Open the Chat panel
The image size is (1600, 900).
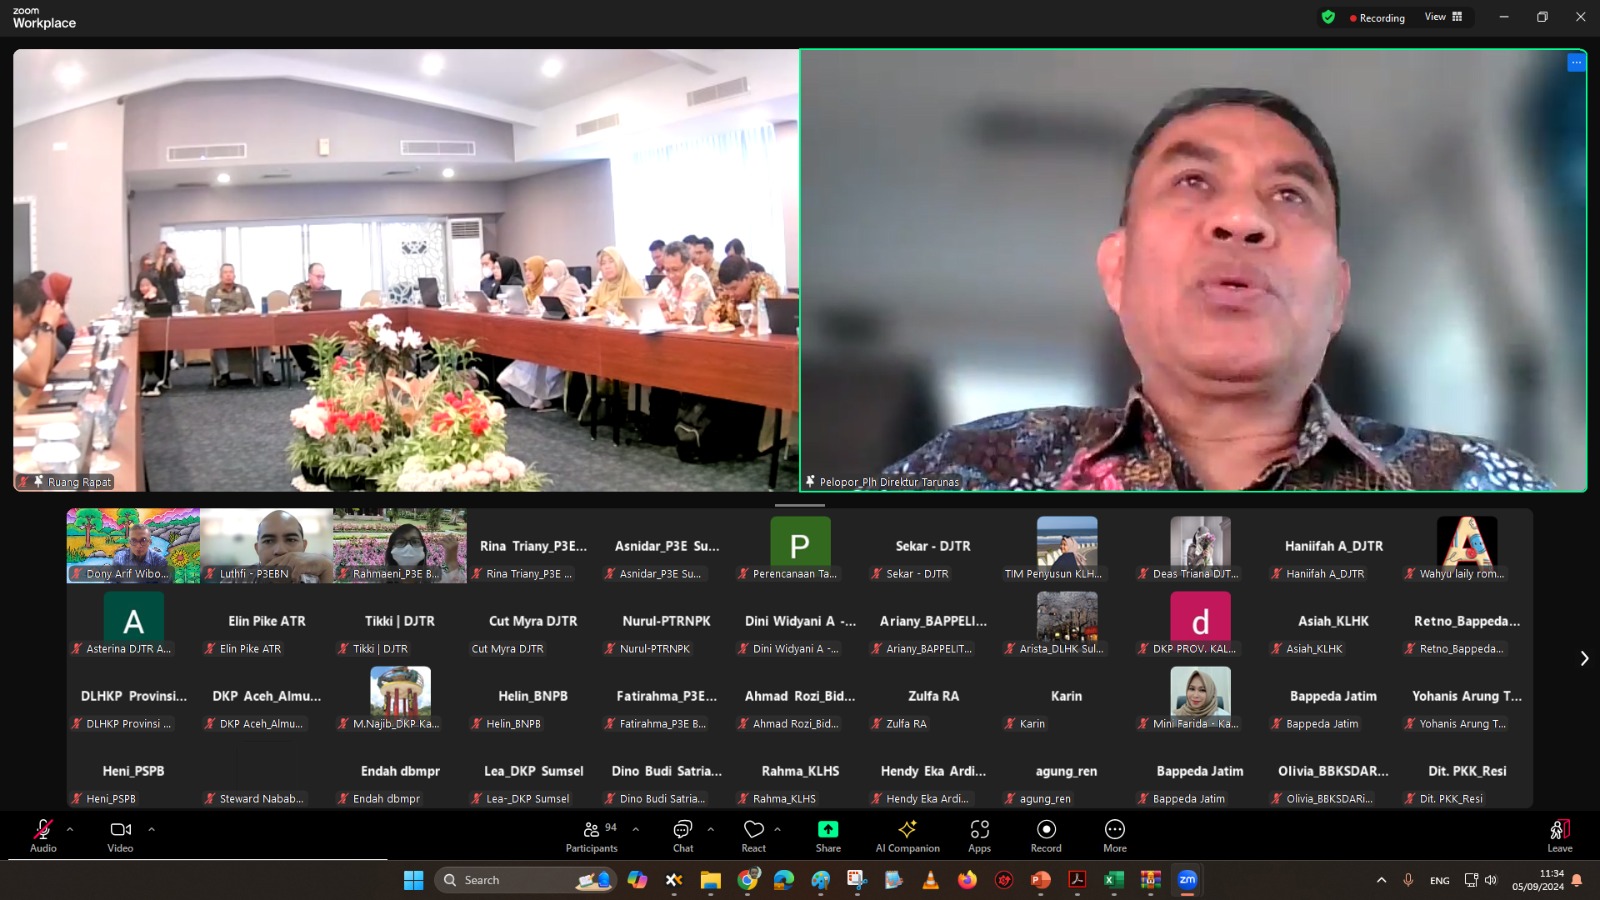683,835
